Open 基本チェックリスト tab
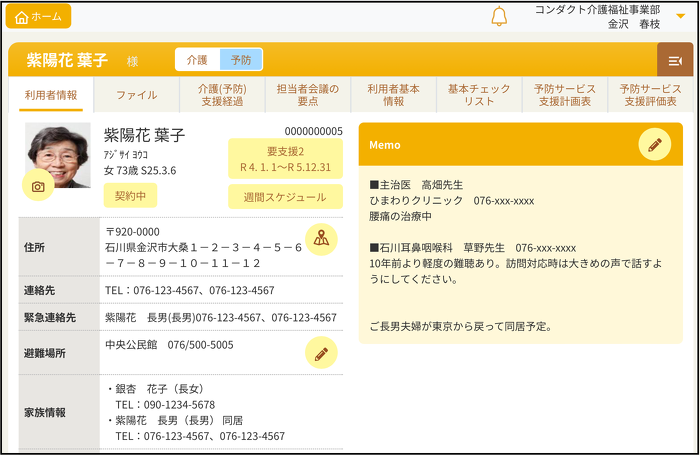This screenshot has width=700, height=455. 479,95
